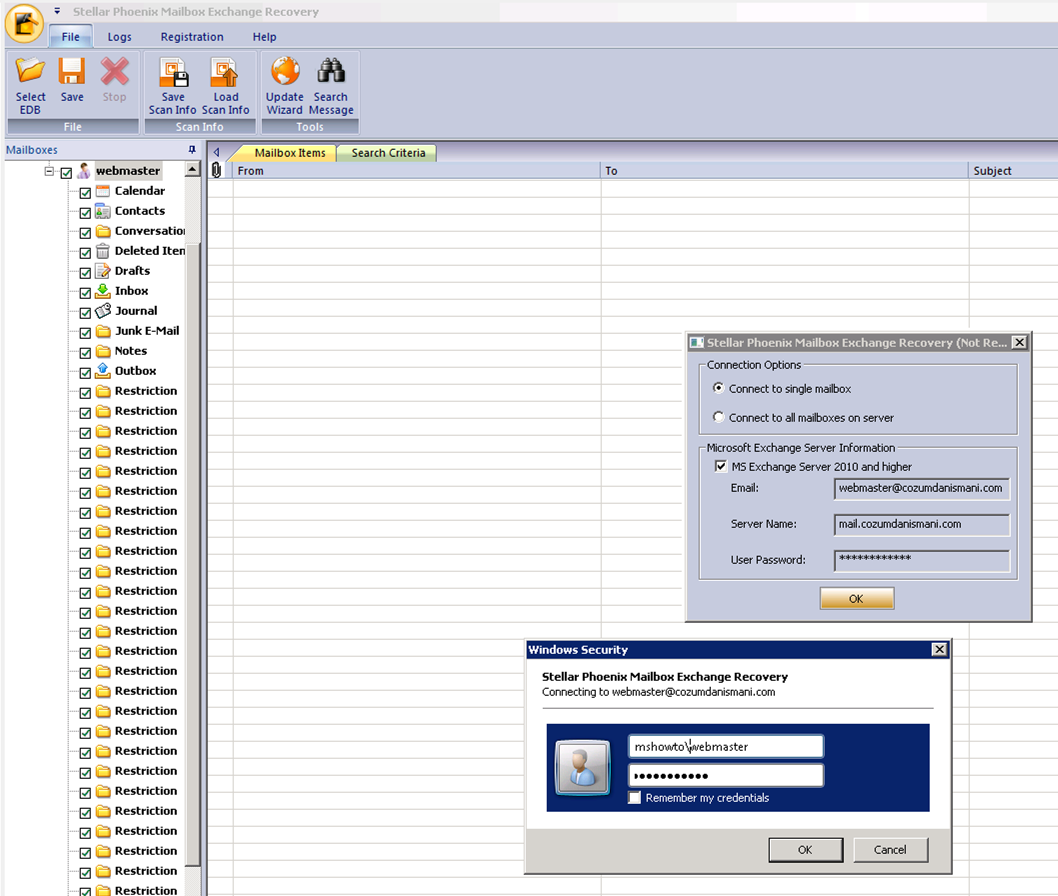Open the round Stellar Phoenix application button
The width and height of the screenshot is (1058, 896).
pos(24,23)
